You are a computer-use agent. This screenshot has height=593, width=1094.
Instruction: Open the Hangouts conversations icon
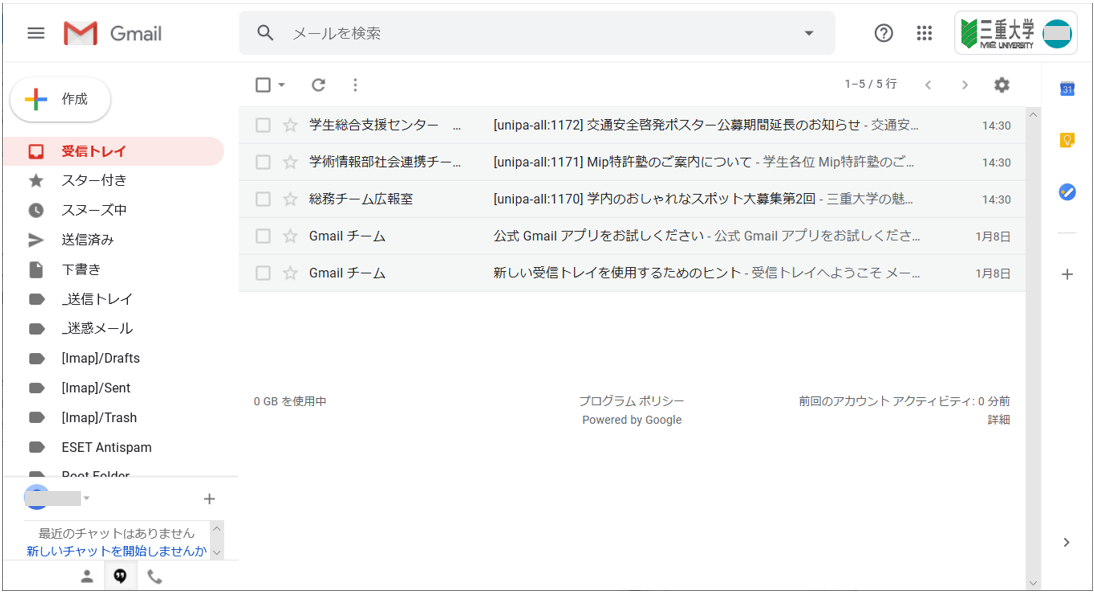(120, 576)
